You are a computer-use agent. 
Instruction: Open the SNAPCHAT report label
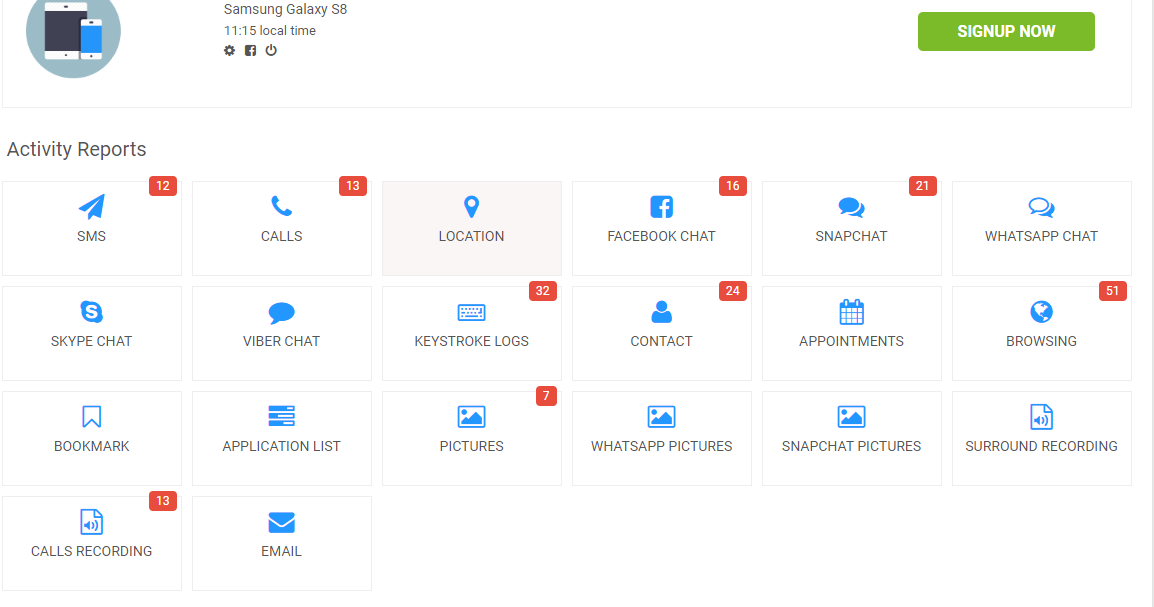pos(852,236)
